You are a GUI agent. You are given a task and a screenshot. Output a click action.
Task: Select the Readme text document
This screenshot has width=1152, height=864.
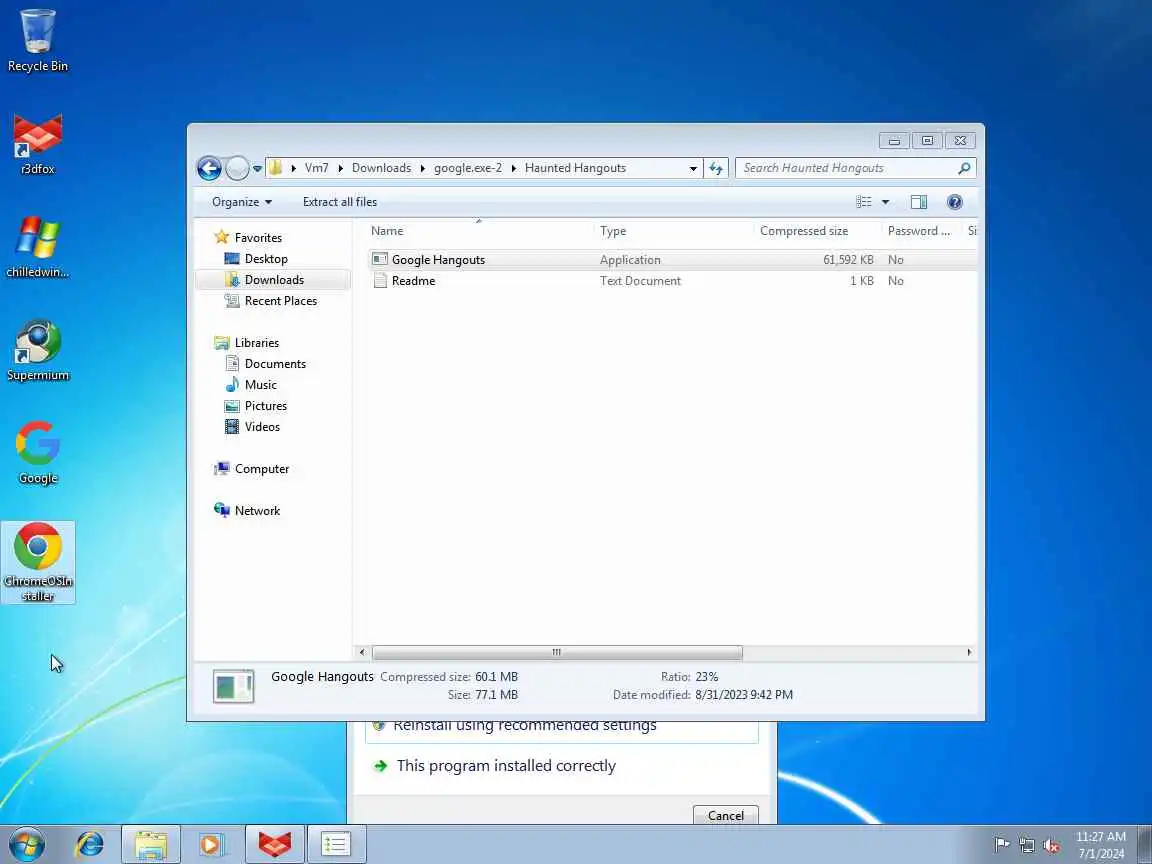tap(413, 281)
